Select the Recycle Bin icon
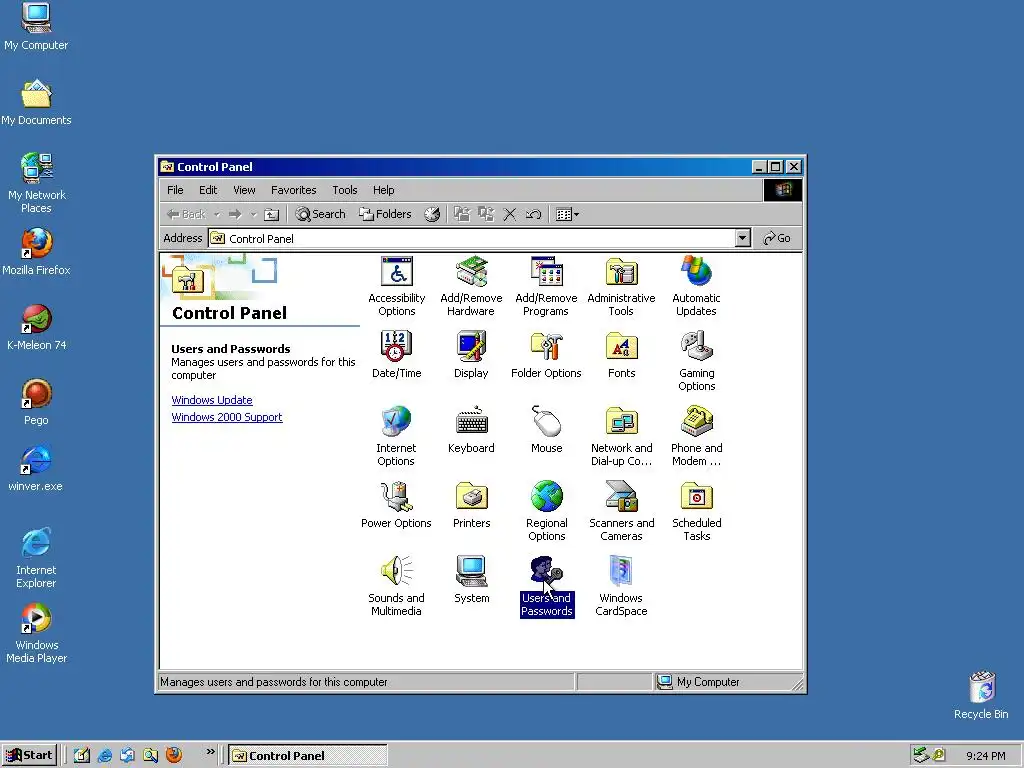Viewport: 1024px width, 768px height. point(981,696)
